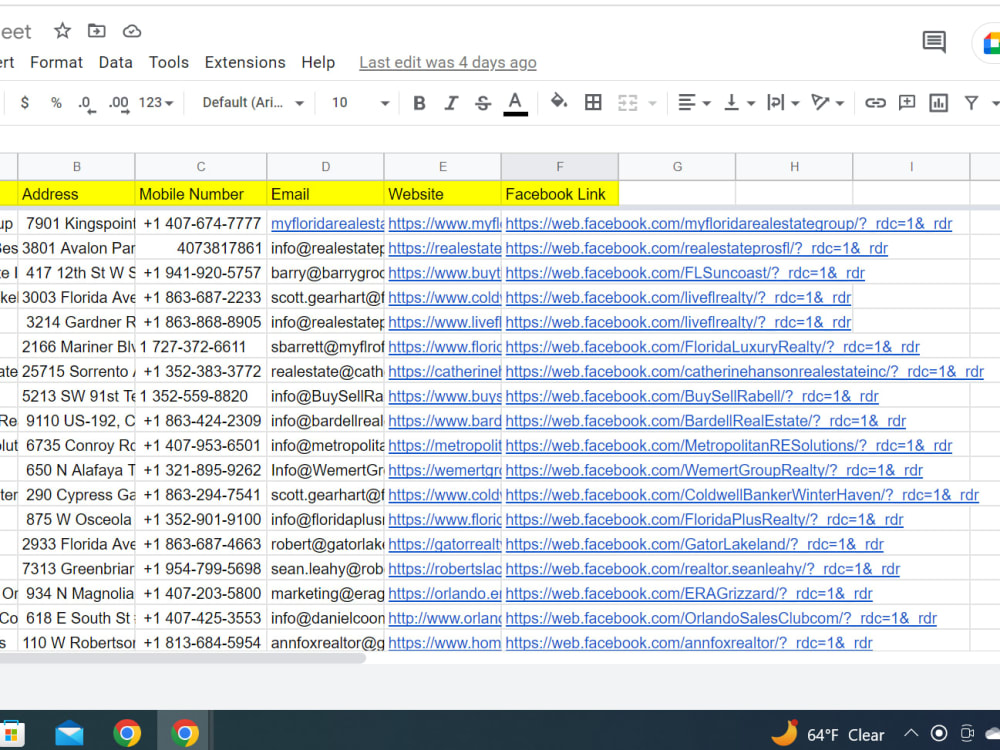This screenshot has height=750, width=1000.
Task: Increase decimal places
Action: coord(119,103)
